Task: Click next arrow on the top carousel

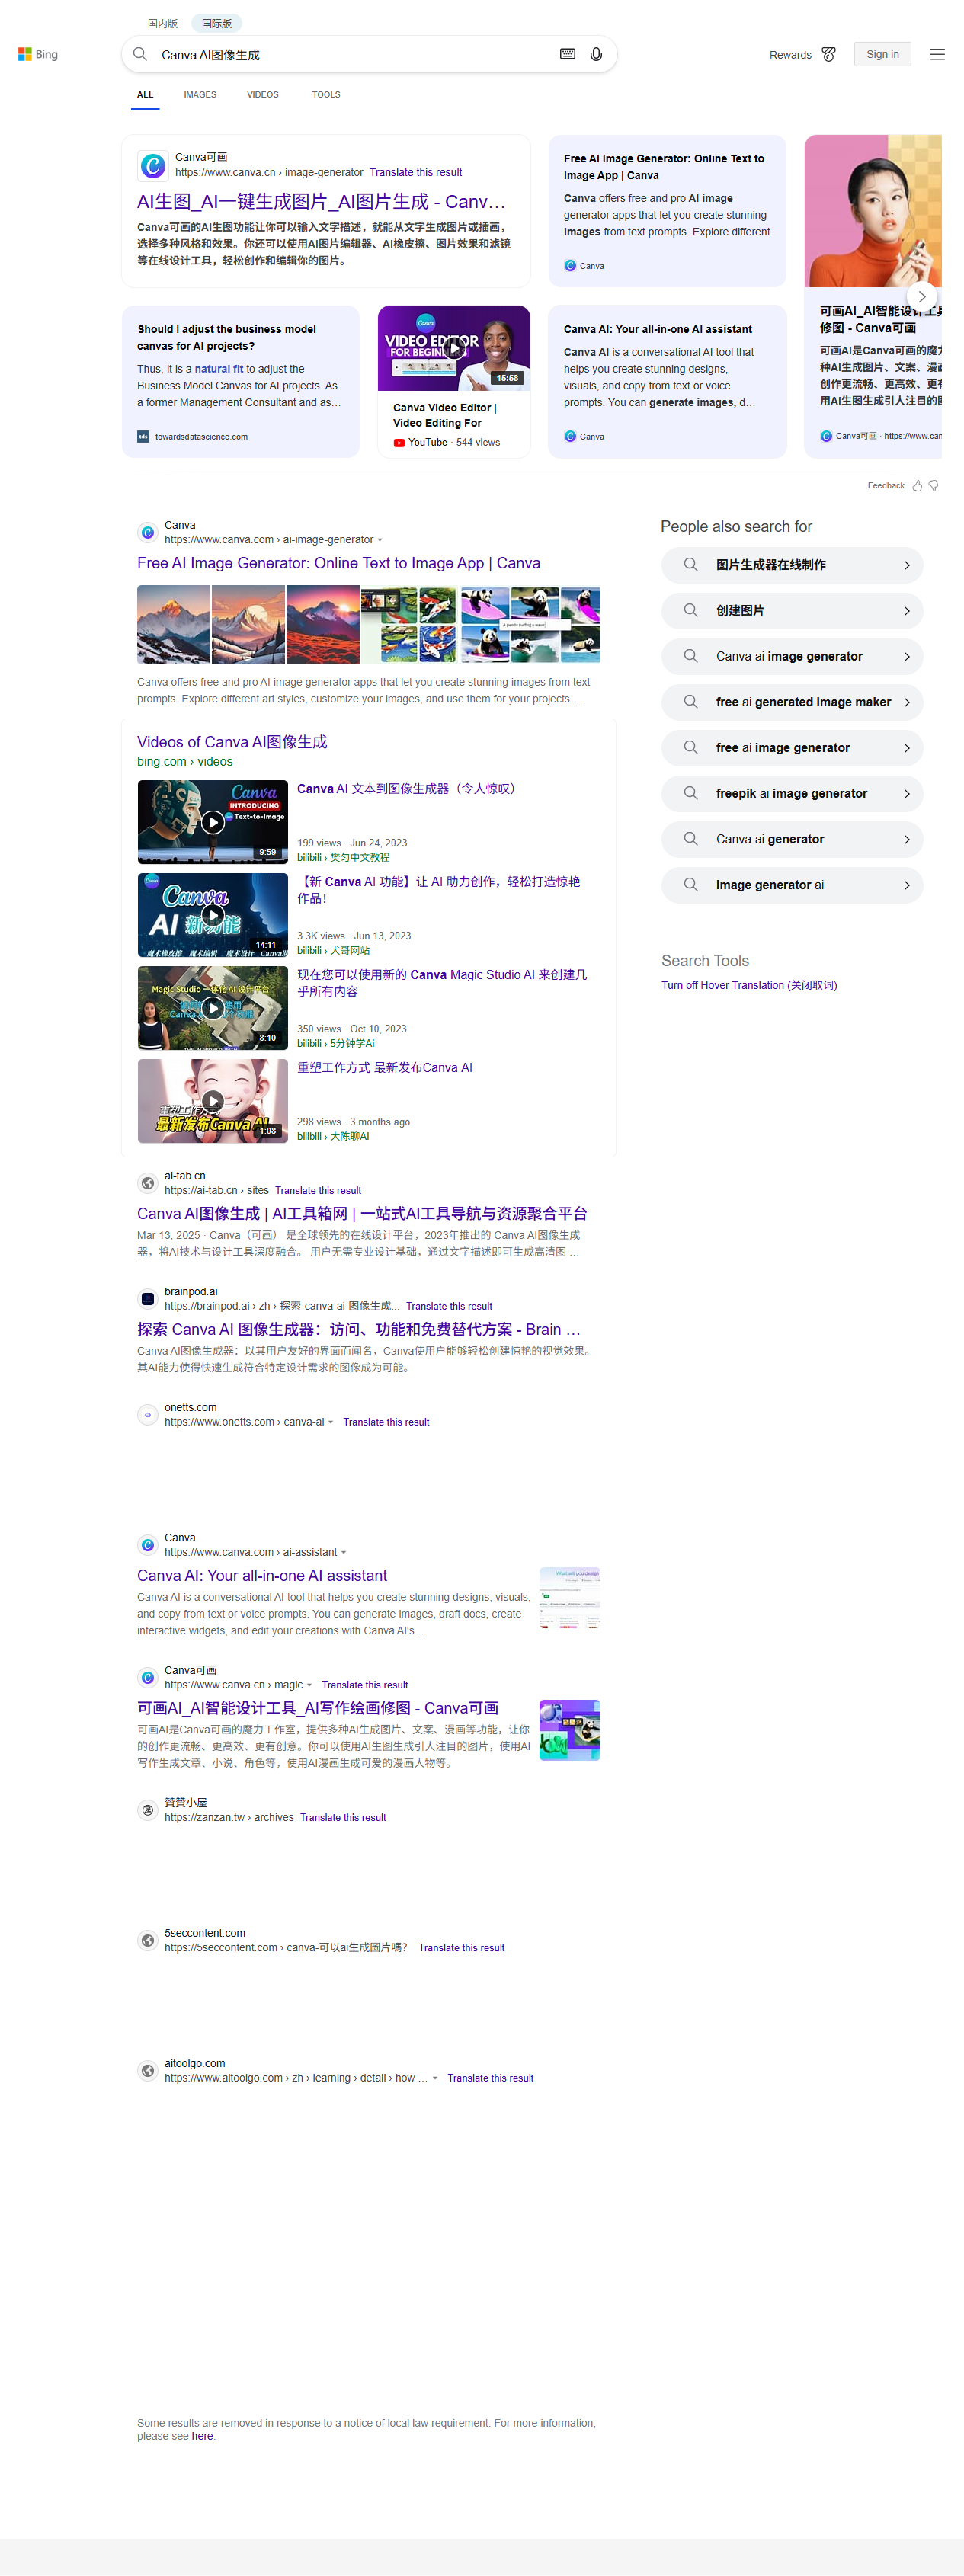Action: click(921, 296)
